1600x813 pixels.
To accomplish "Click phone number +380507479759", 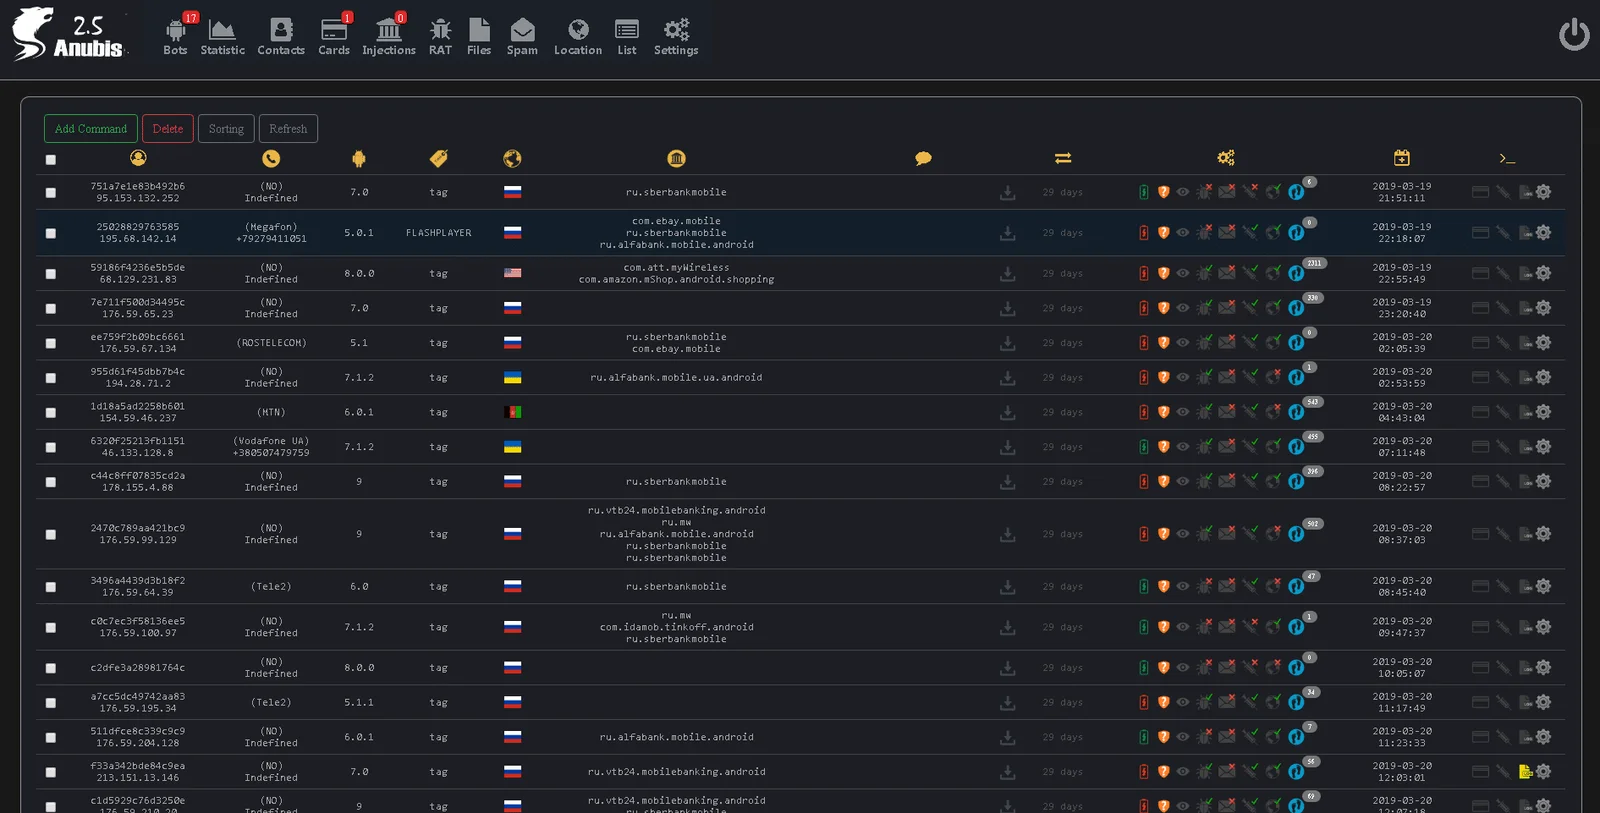I will (x=271, y=453).
